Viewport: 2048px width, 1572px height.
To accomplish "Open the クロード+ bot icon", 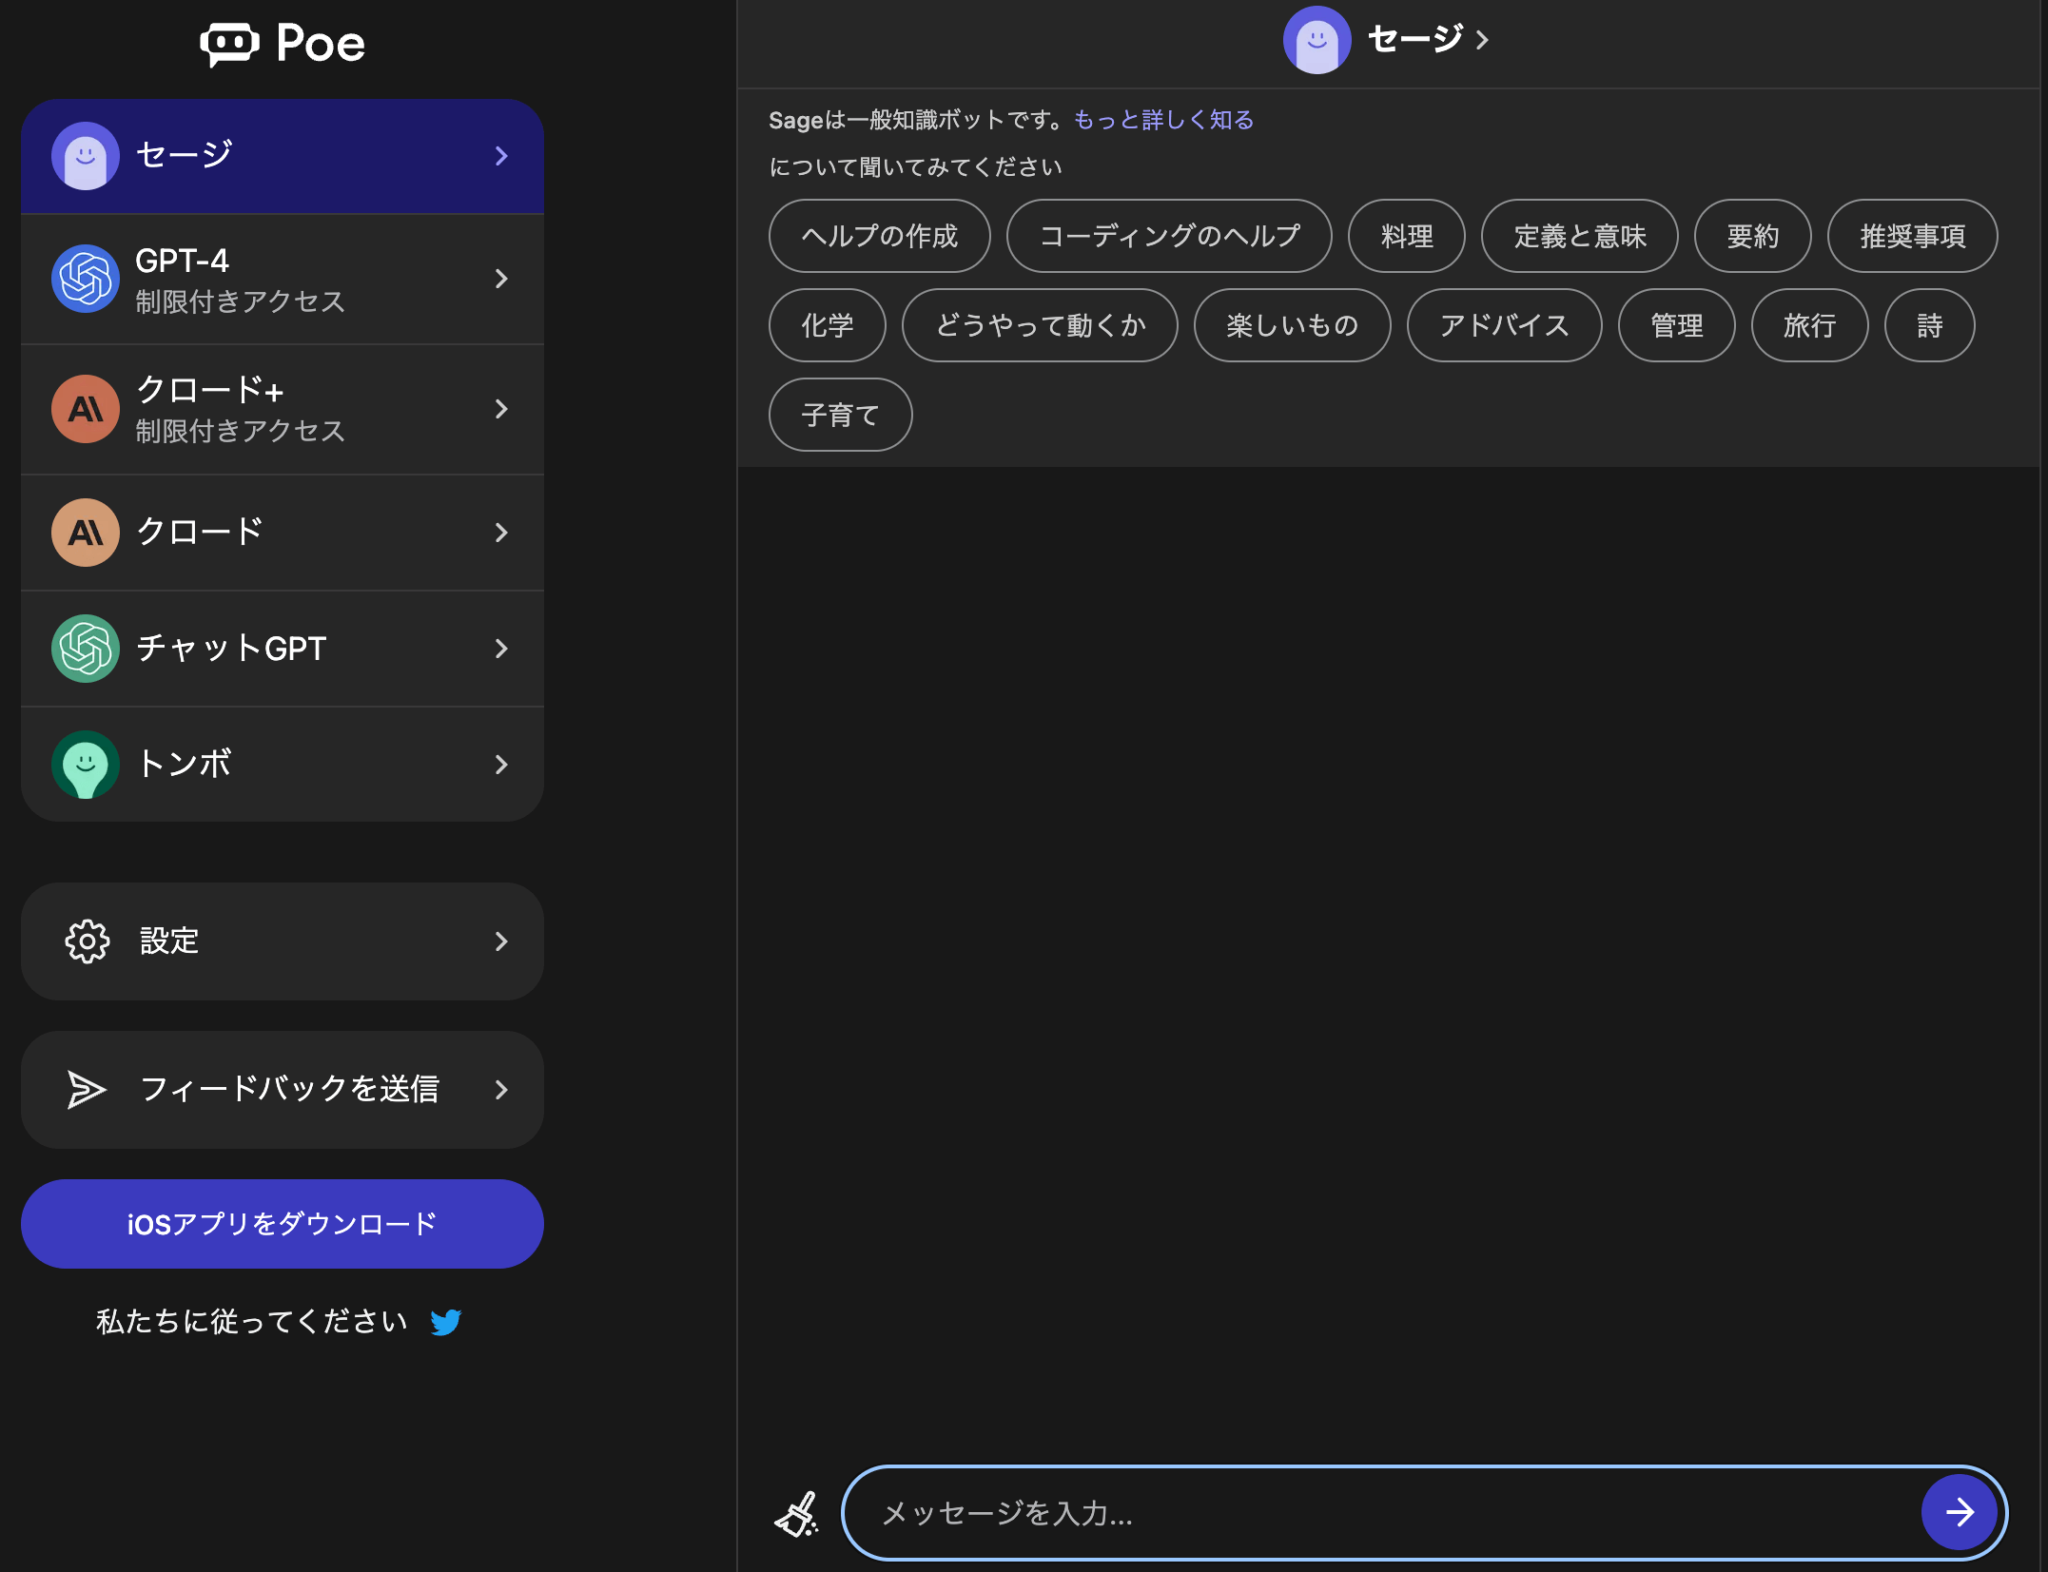I will pyautogui.click(x=86, y=408).
